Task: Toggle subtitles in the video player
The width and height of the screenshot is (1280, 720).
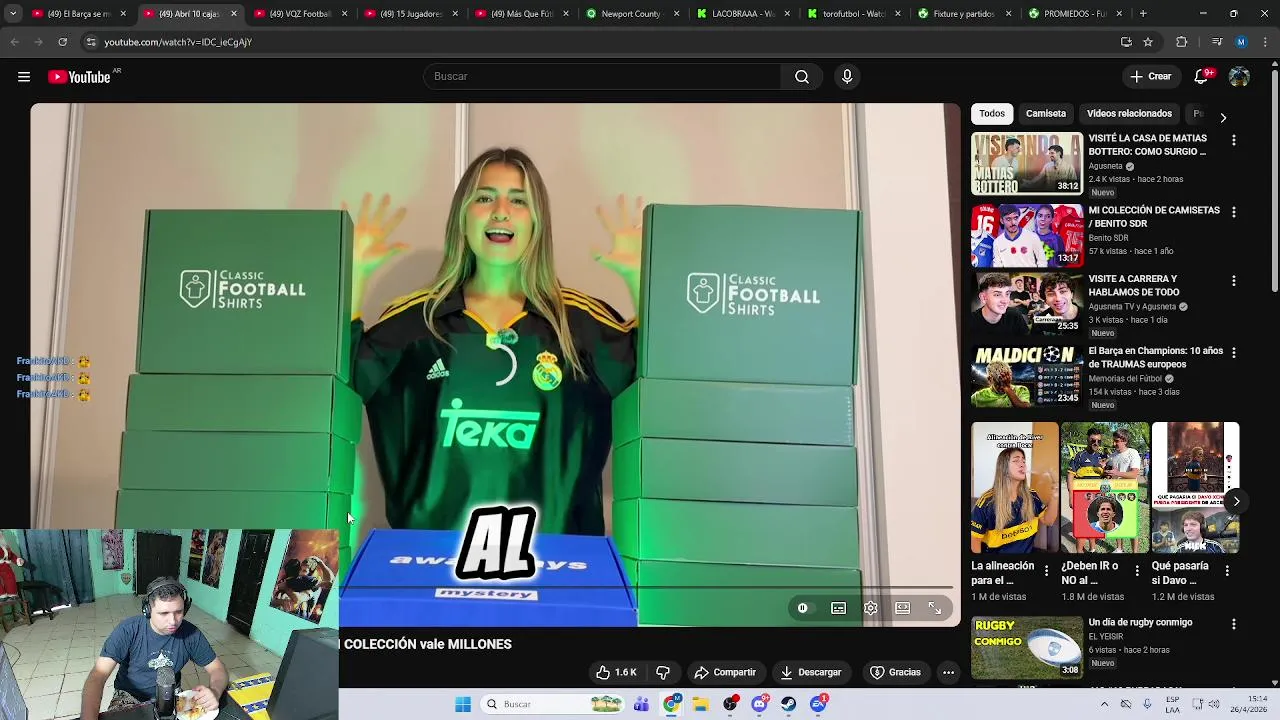Action: 839,608
